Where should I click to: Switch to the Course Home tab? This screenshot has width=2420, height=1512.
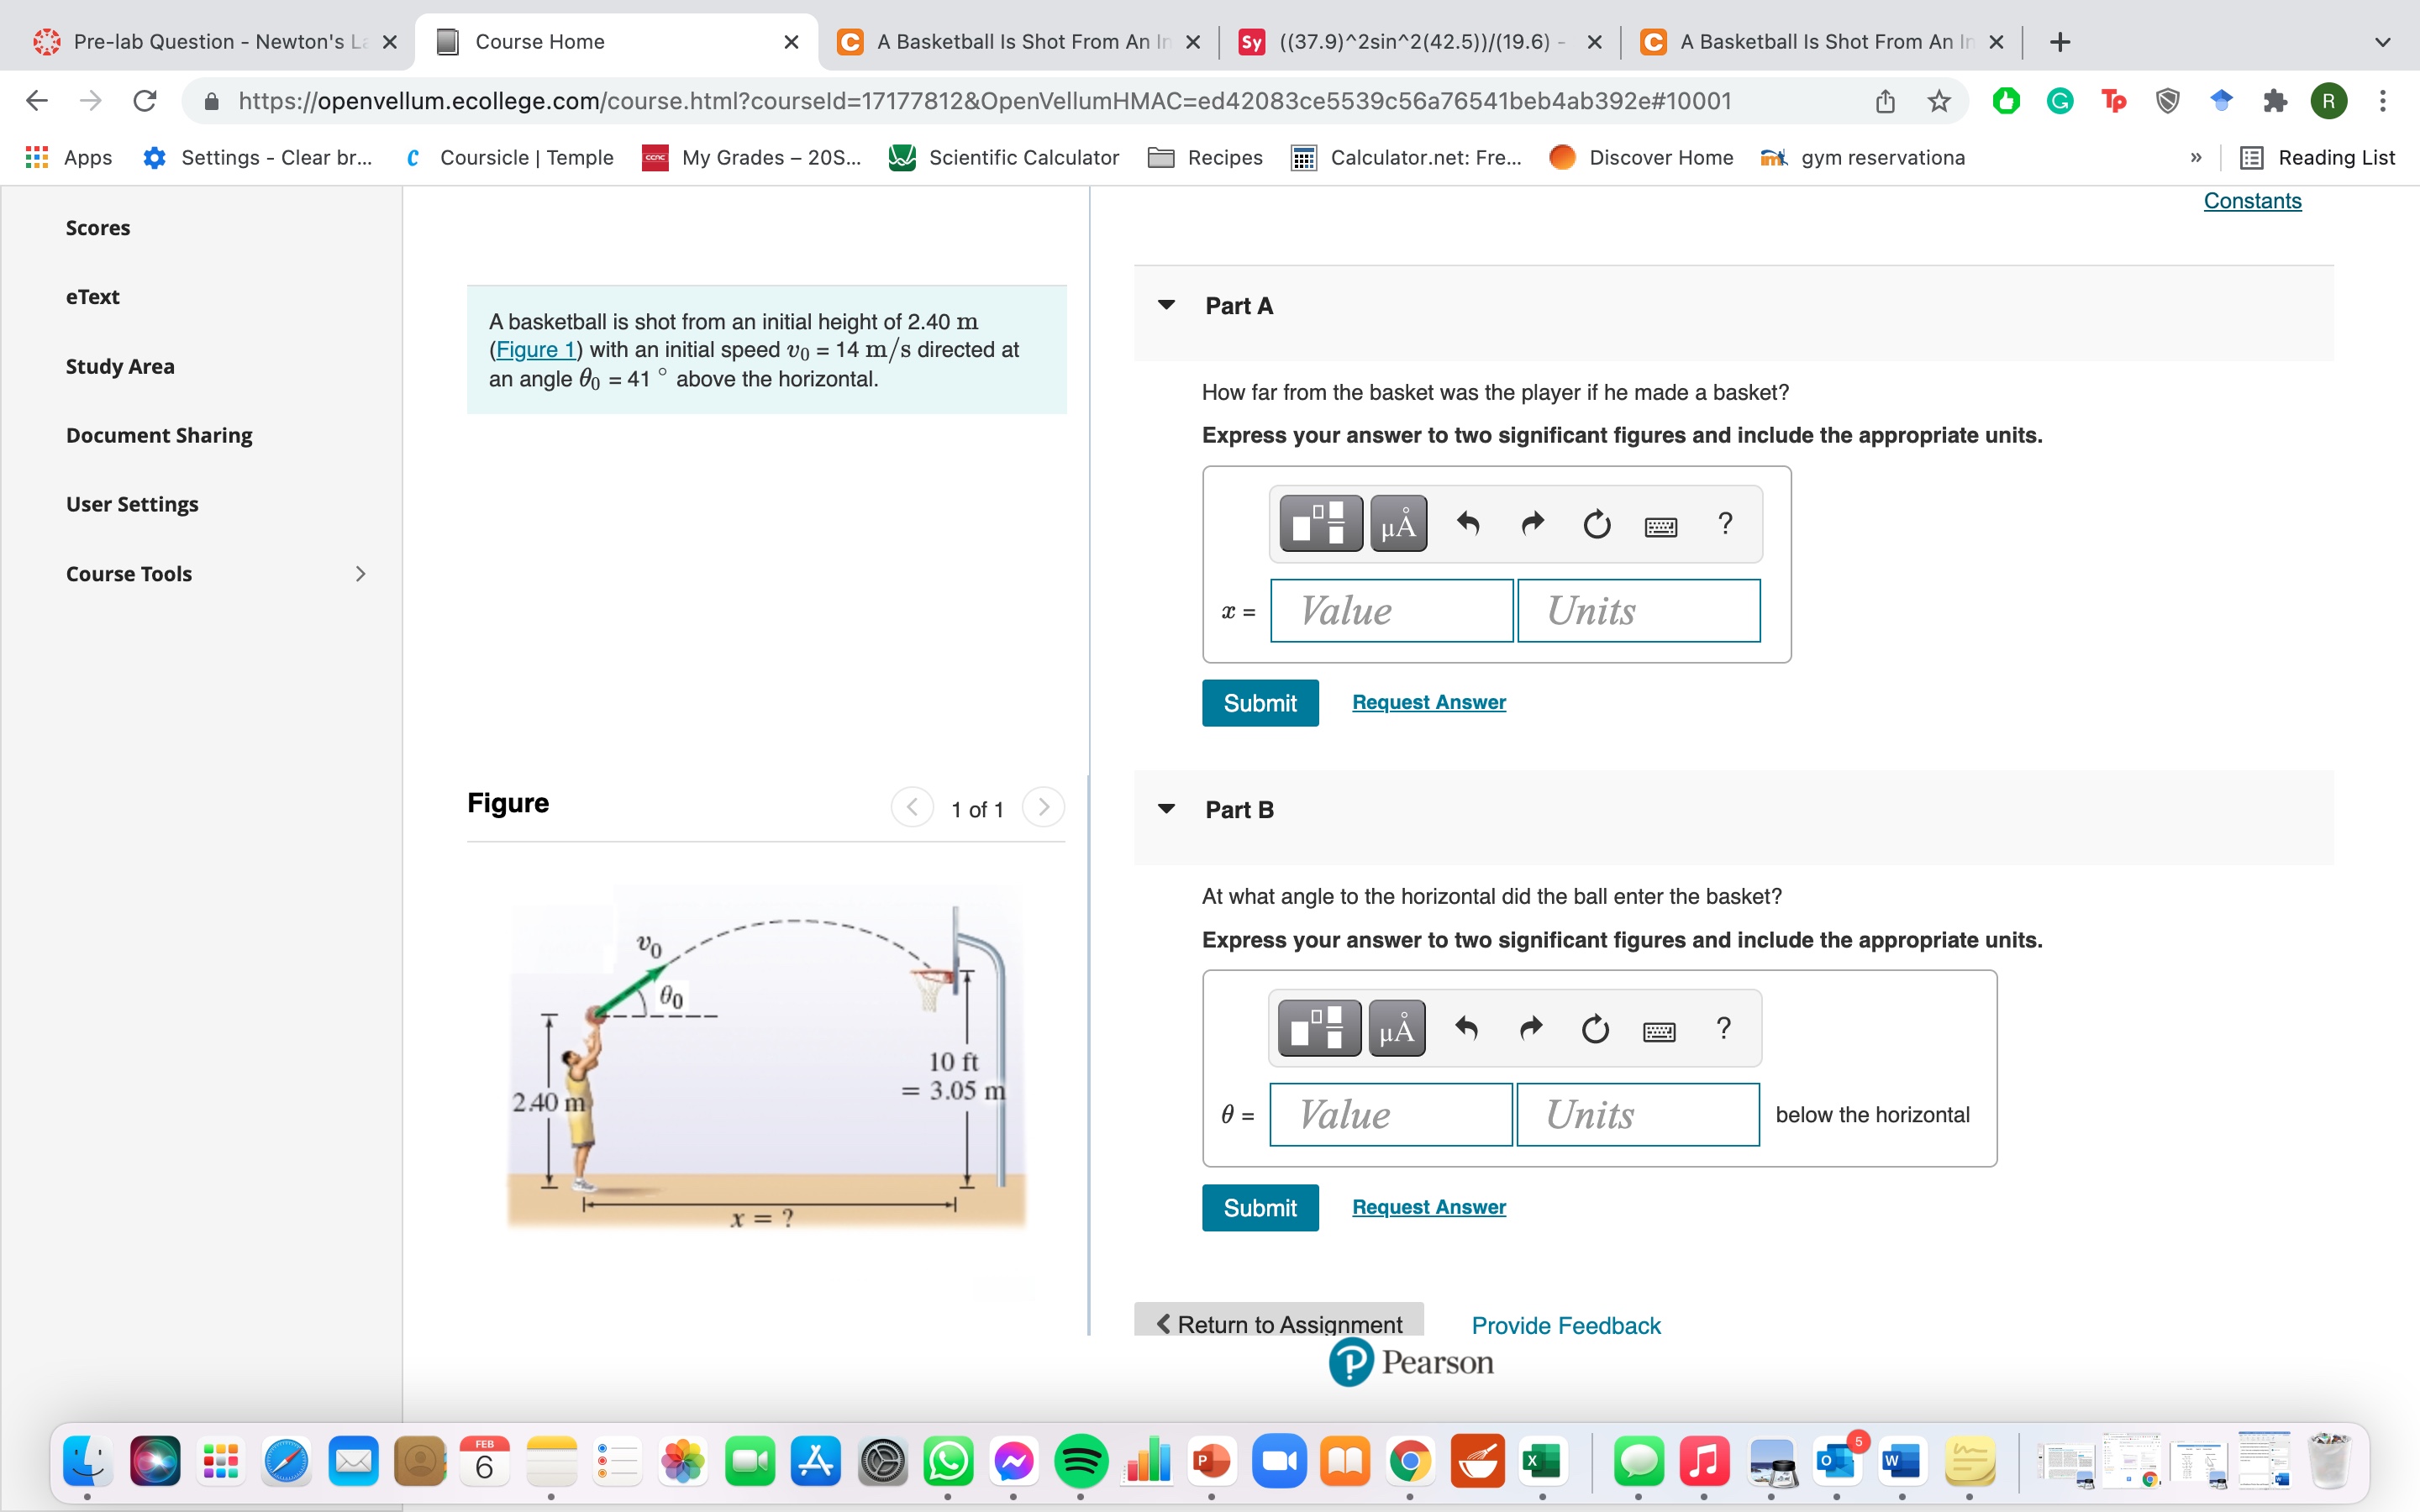point(540,41)
